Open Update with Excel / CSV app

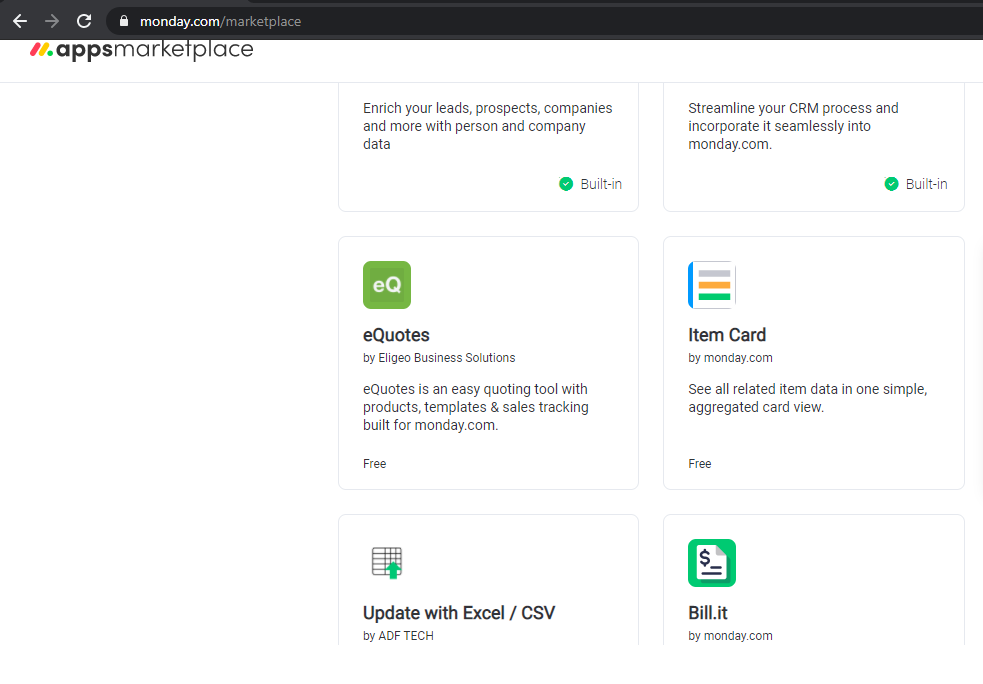(459, 613)
